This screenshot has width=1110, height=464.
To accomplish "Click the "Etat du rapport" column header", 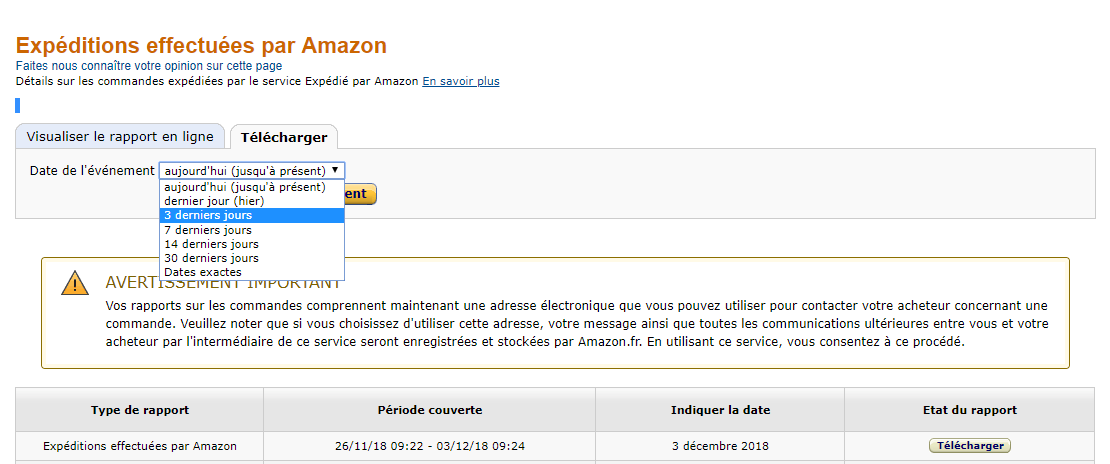I will click(970, 410).
